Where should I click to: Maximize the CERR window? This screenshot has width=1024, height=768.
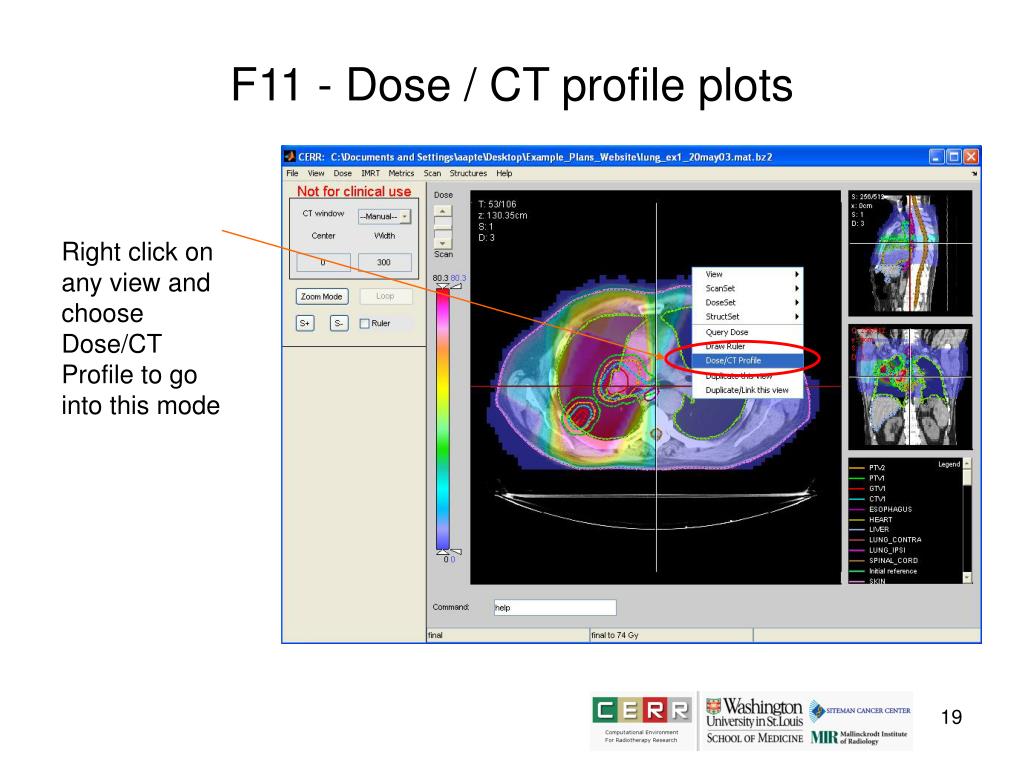tap(953, 157)
